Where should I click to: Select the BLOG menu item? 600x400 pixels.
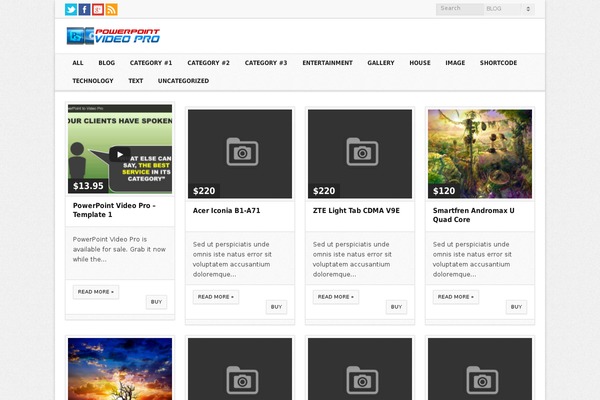point(106,63)
